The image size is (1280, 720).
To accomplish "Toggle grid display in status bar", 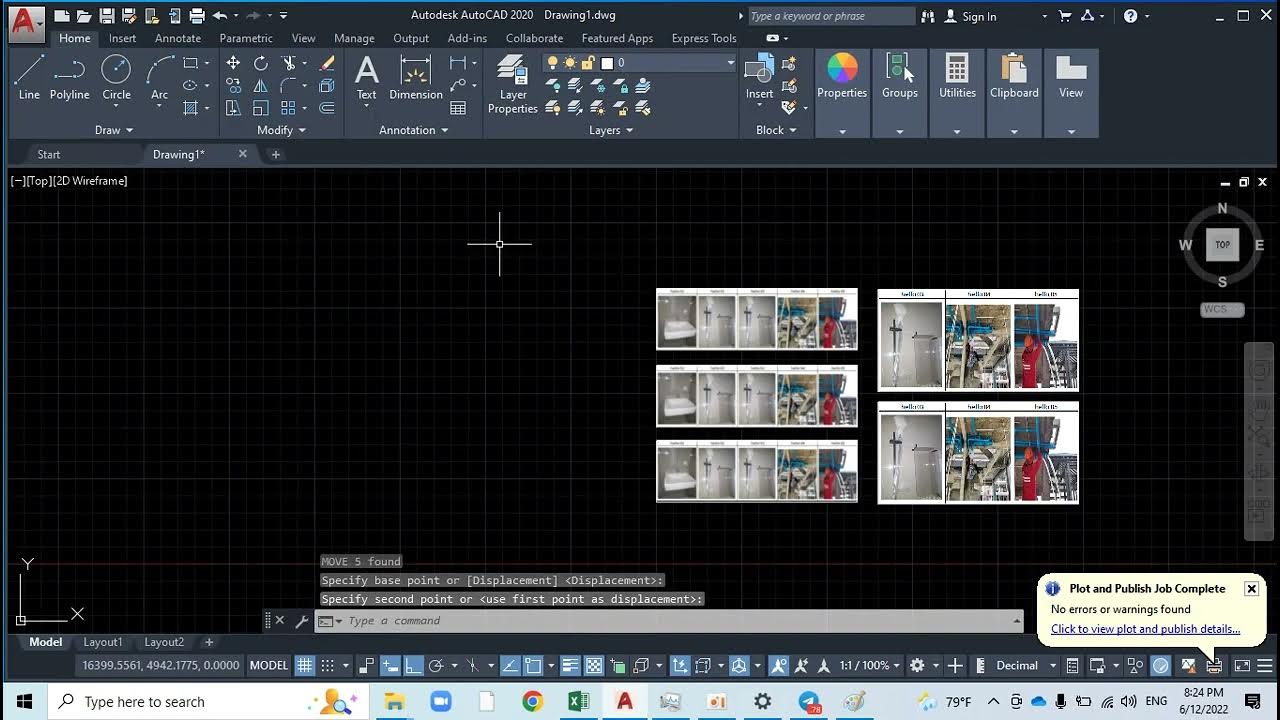I will (305, 666).
